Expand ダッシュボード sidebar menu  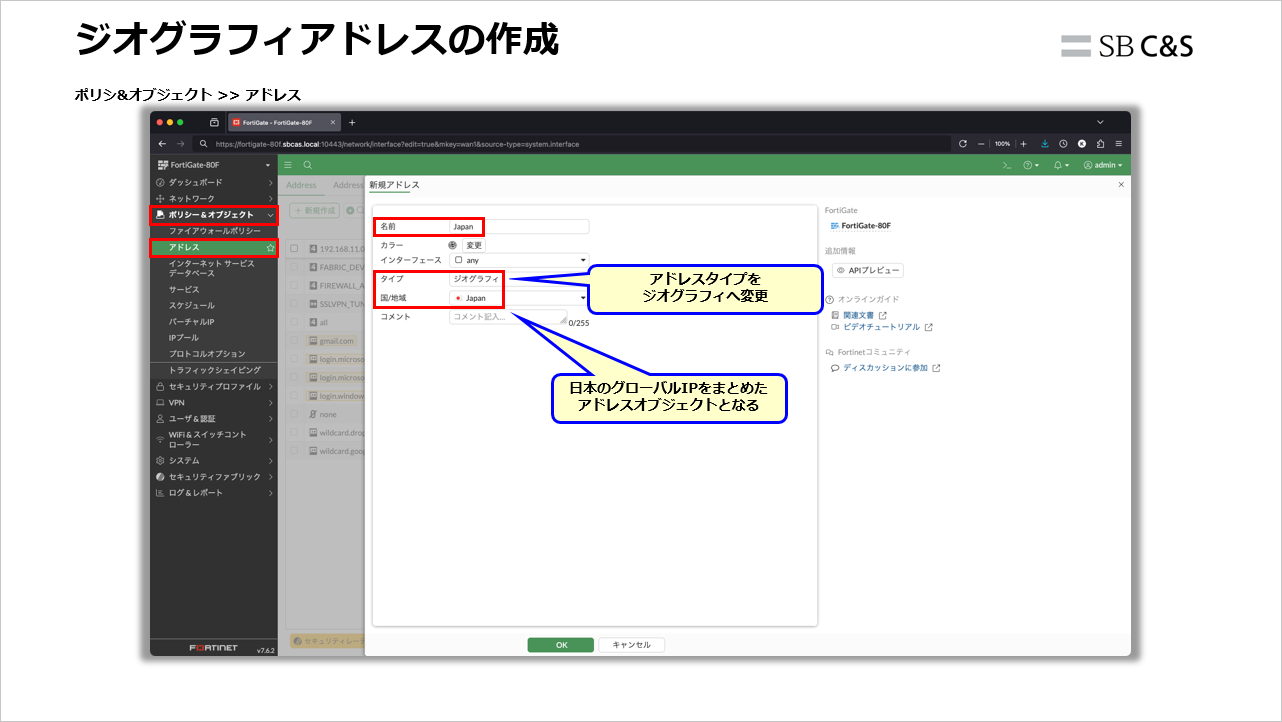click(213, 183)
